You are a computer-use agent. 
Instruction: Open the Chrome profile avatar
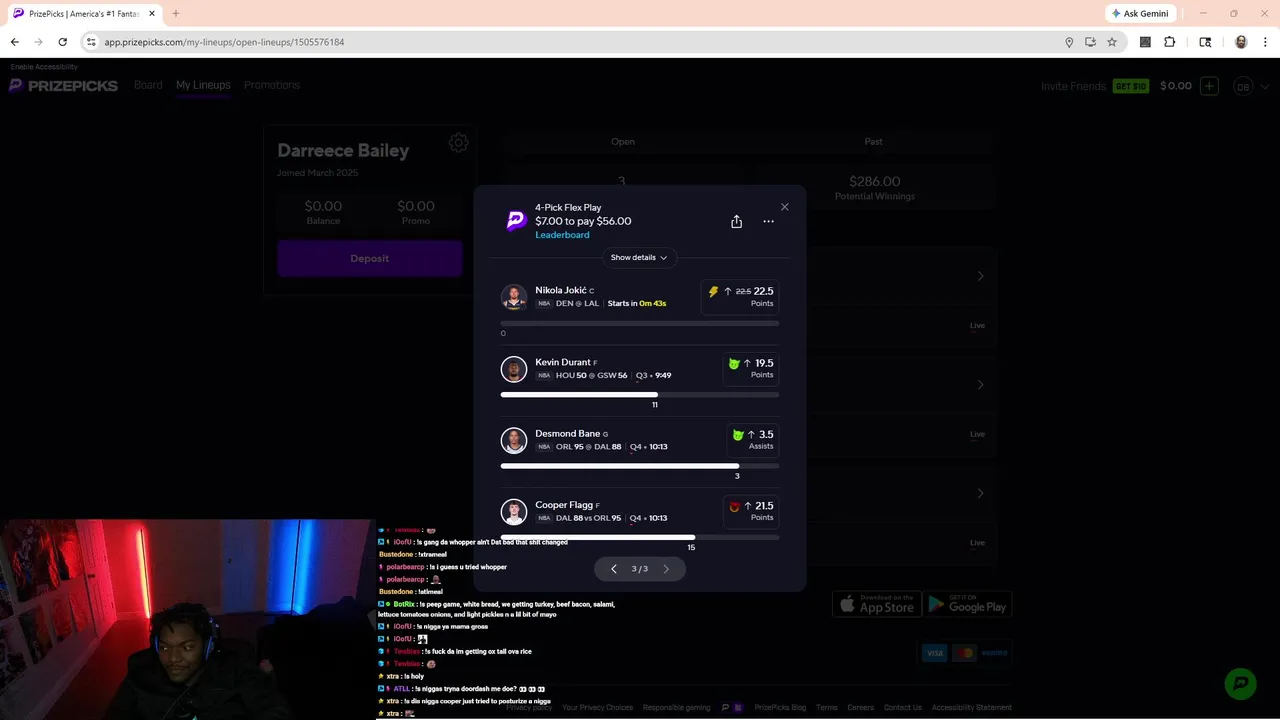click(1241, 42)
